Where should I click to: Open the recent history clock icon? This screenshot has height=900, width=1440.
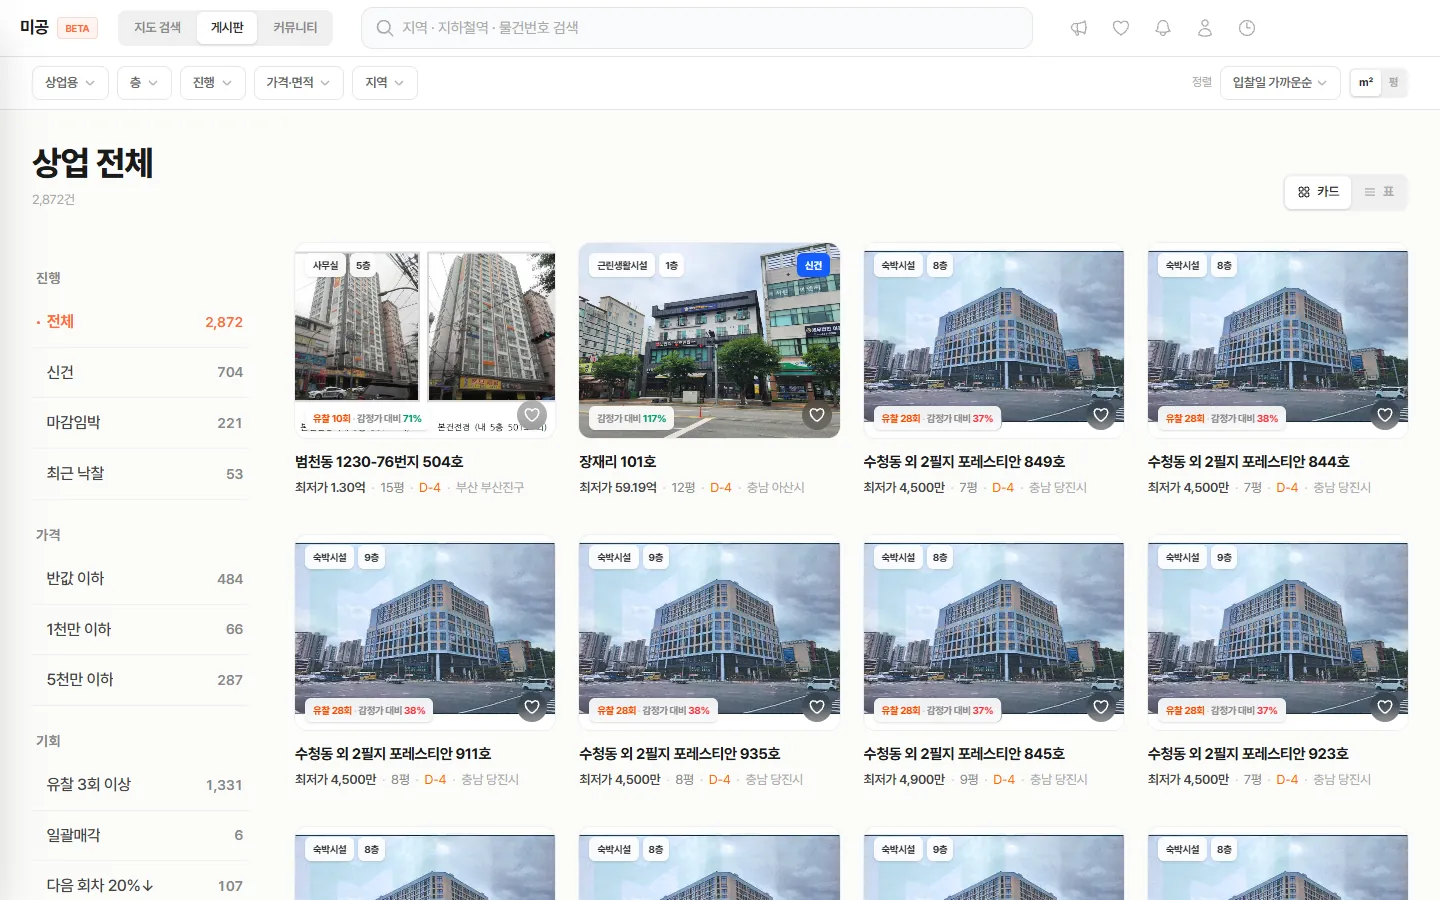pos(1247,28)
